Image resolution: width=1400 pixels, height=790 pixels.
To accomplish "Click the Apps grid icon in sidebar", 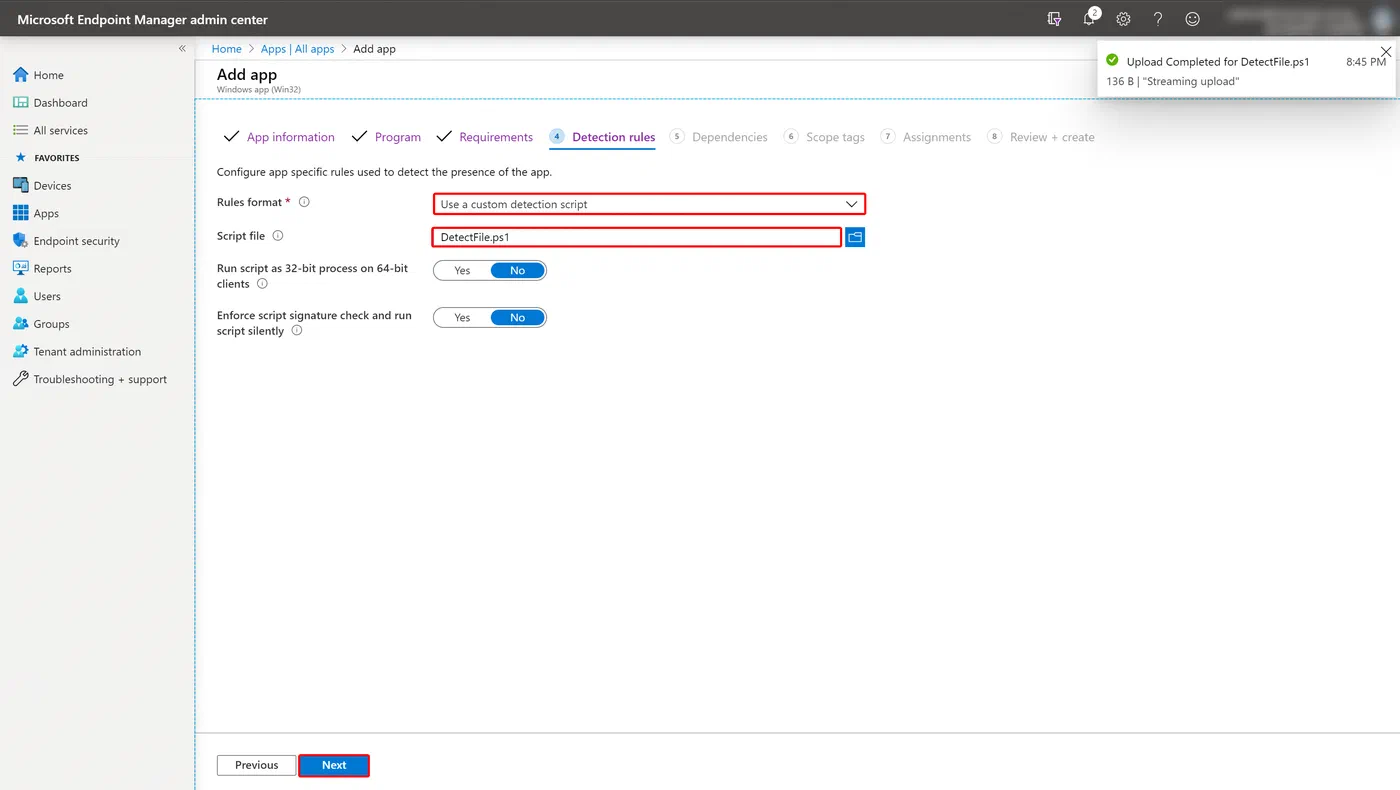I will pos(20,213).
